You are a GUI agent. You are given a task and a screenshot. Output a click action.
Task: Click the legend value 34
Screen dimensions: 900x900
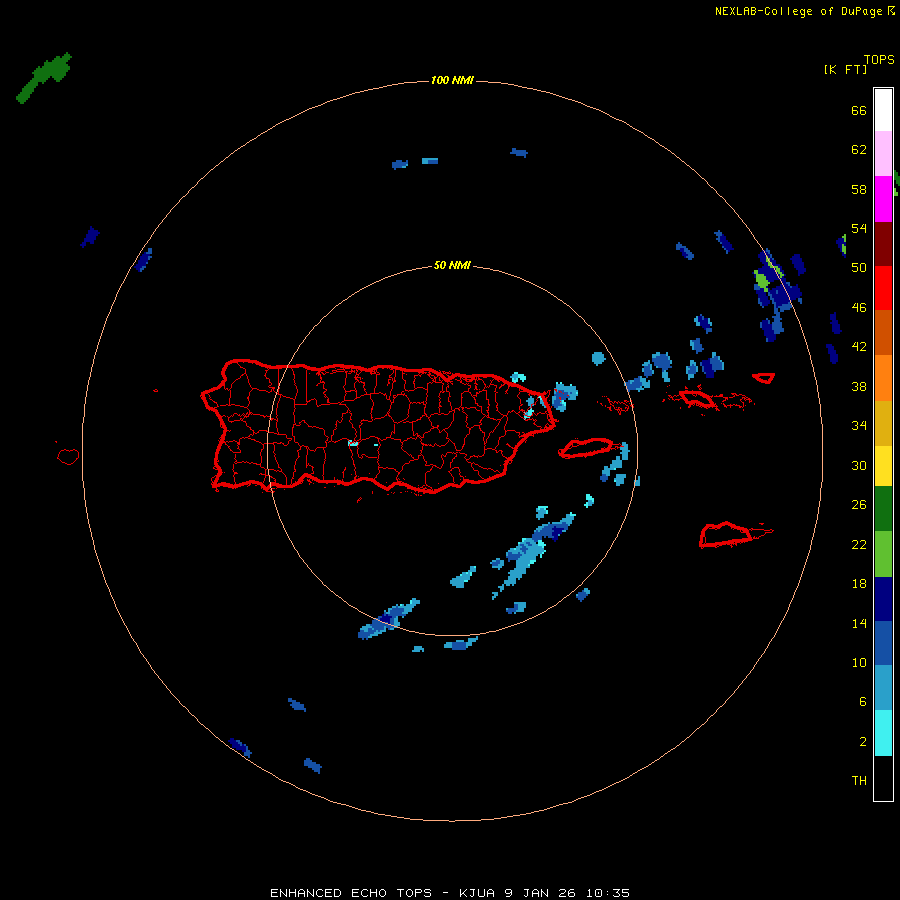[x=859, y=426]
